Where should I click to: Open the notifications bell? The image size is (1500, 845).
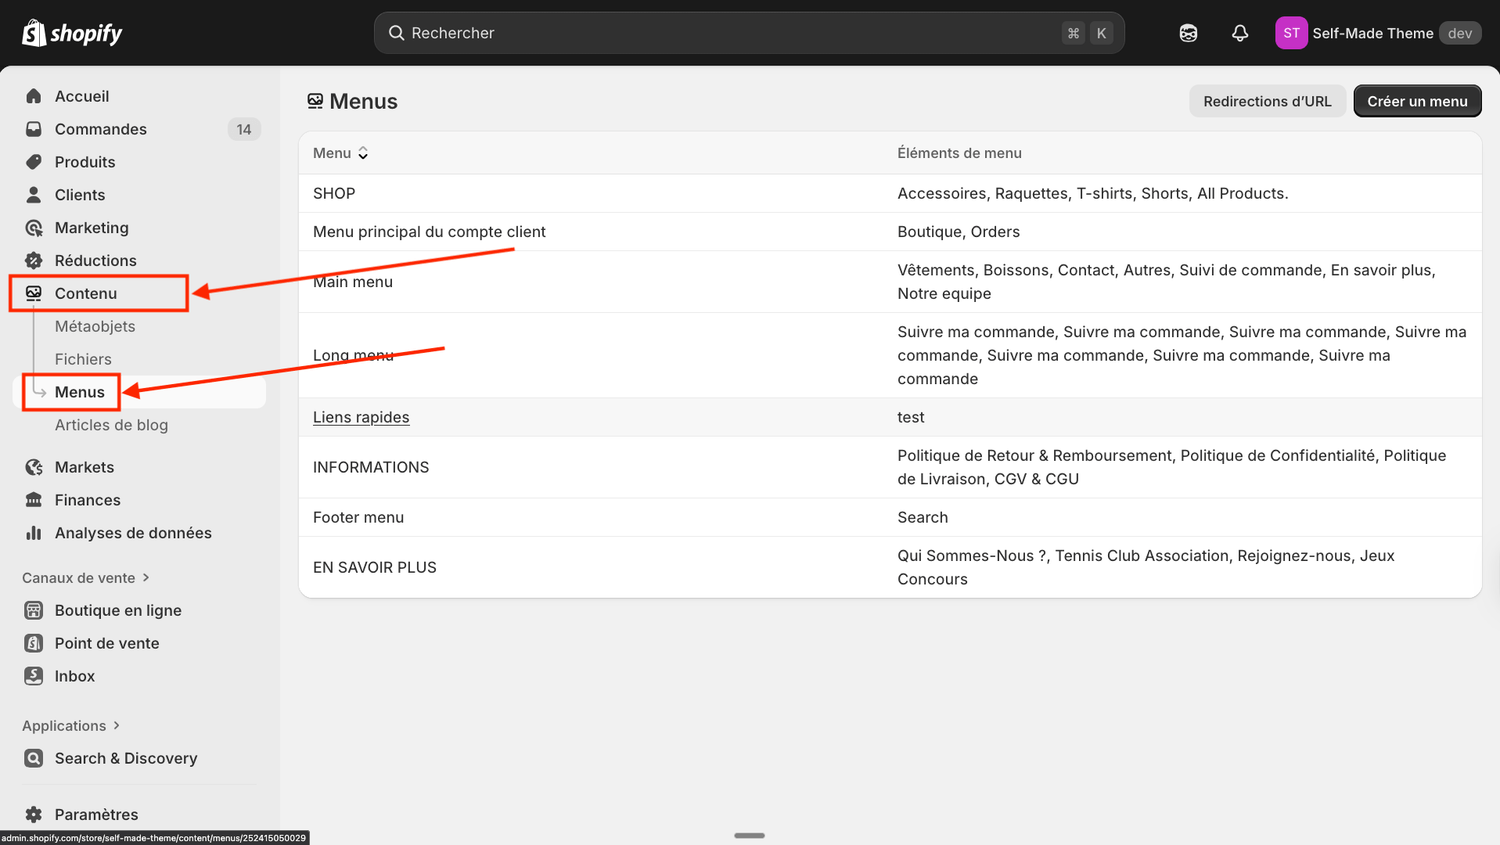click(1240, 33)
